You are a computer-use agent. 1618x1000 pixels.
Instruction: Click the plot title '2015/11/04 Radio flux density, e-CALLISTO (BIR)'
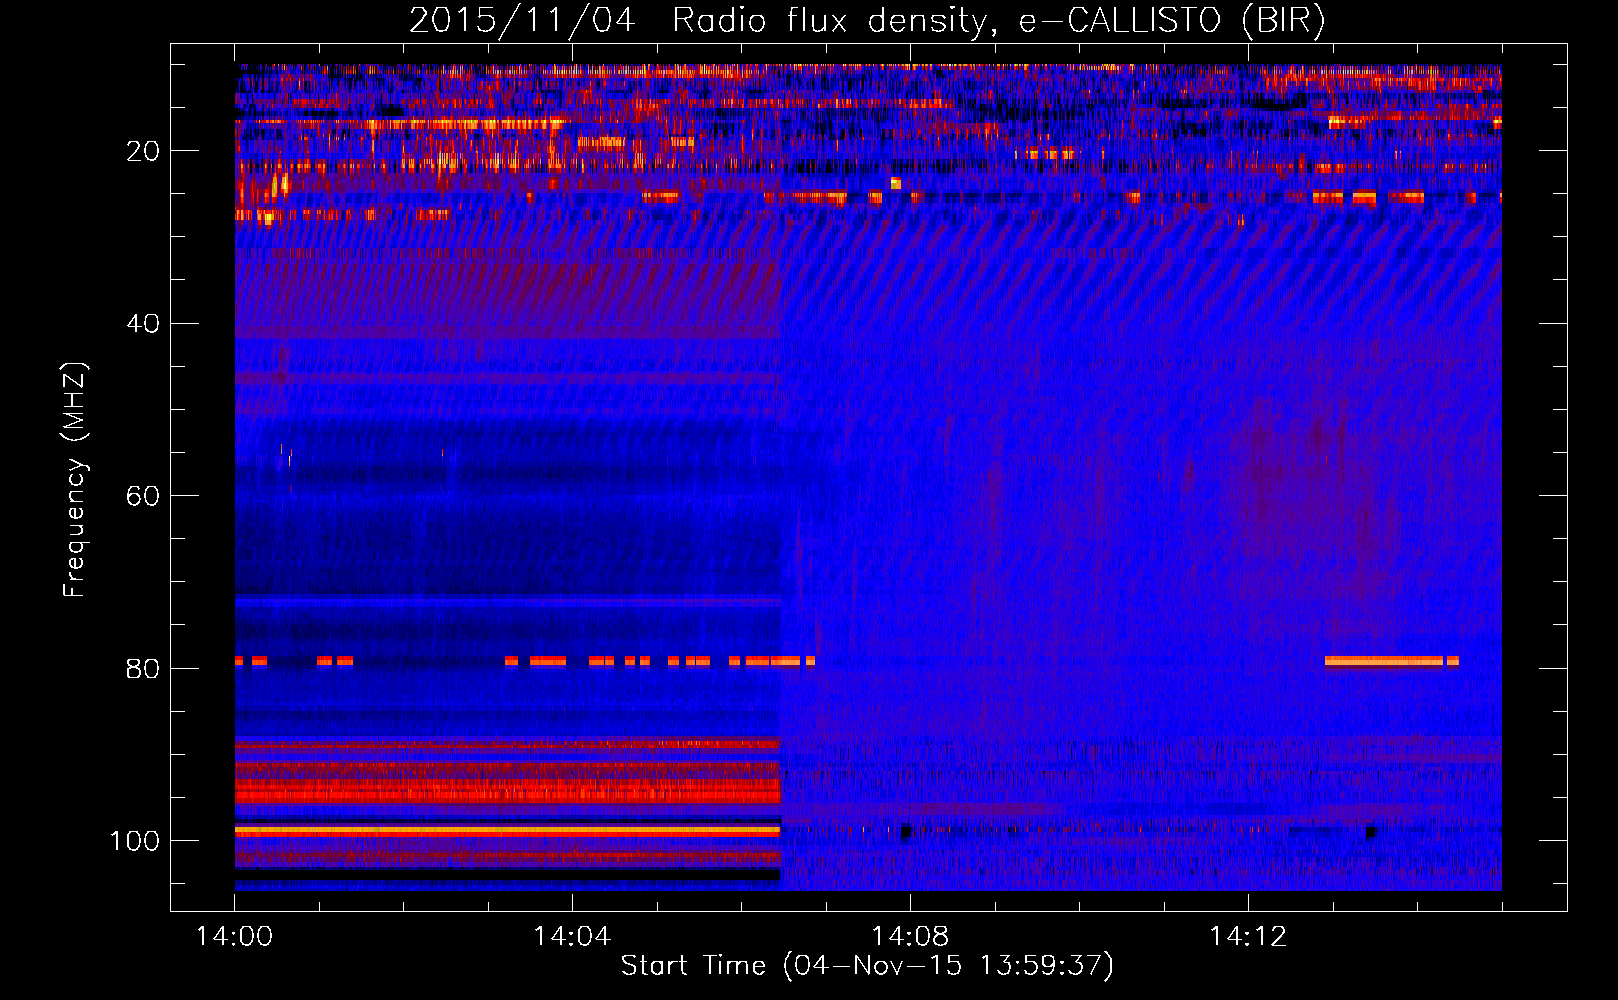click(x=867, y=20)
